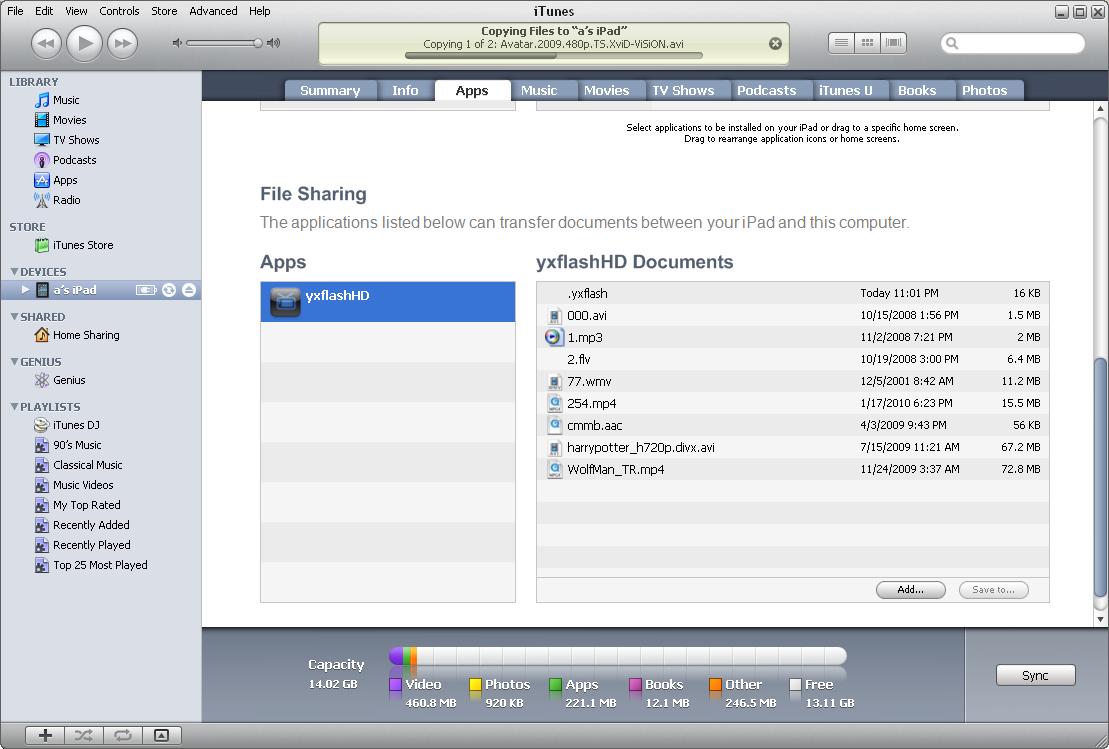Open the iTunes U tab
Screen dimensions: 1109x749
[x=845, y=91]
